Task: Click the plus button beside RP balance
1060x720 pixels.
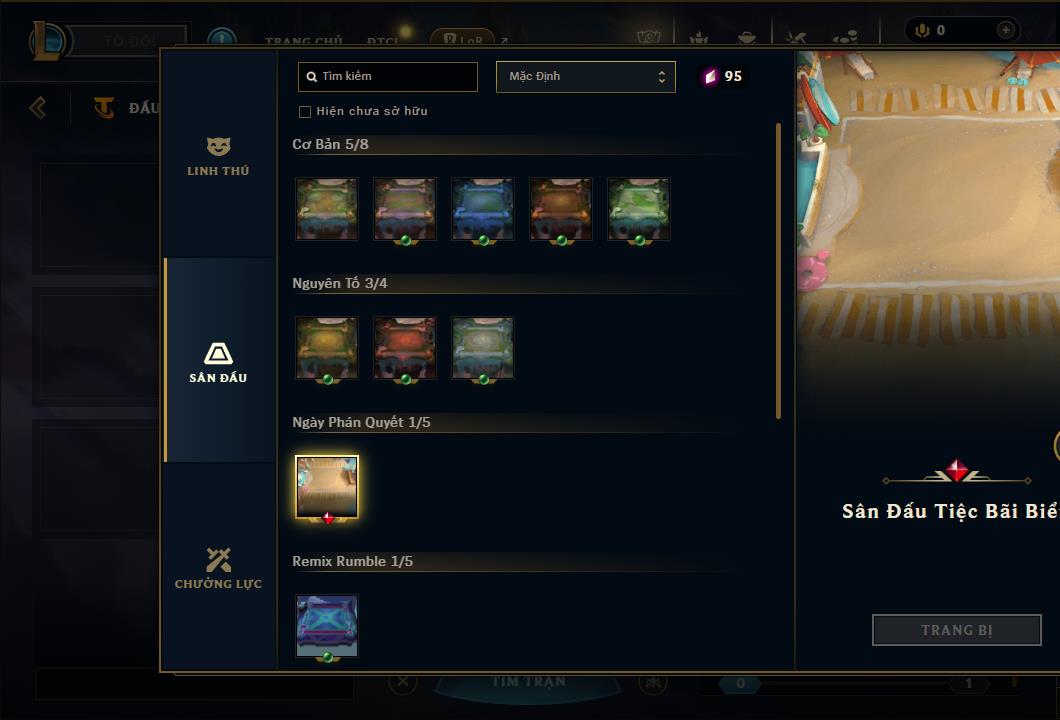Action: pyautogui.click(x=1005, y=30)
